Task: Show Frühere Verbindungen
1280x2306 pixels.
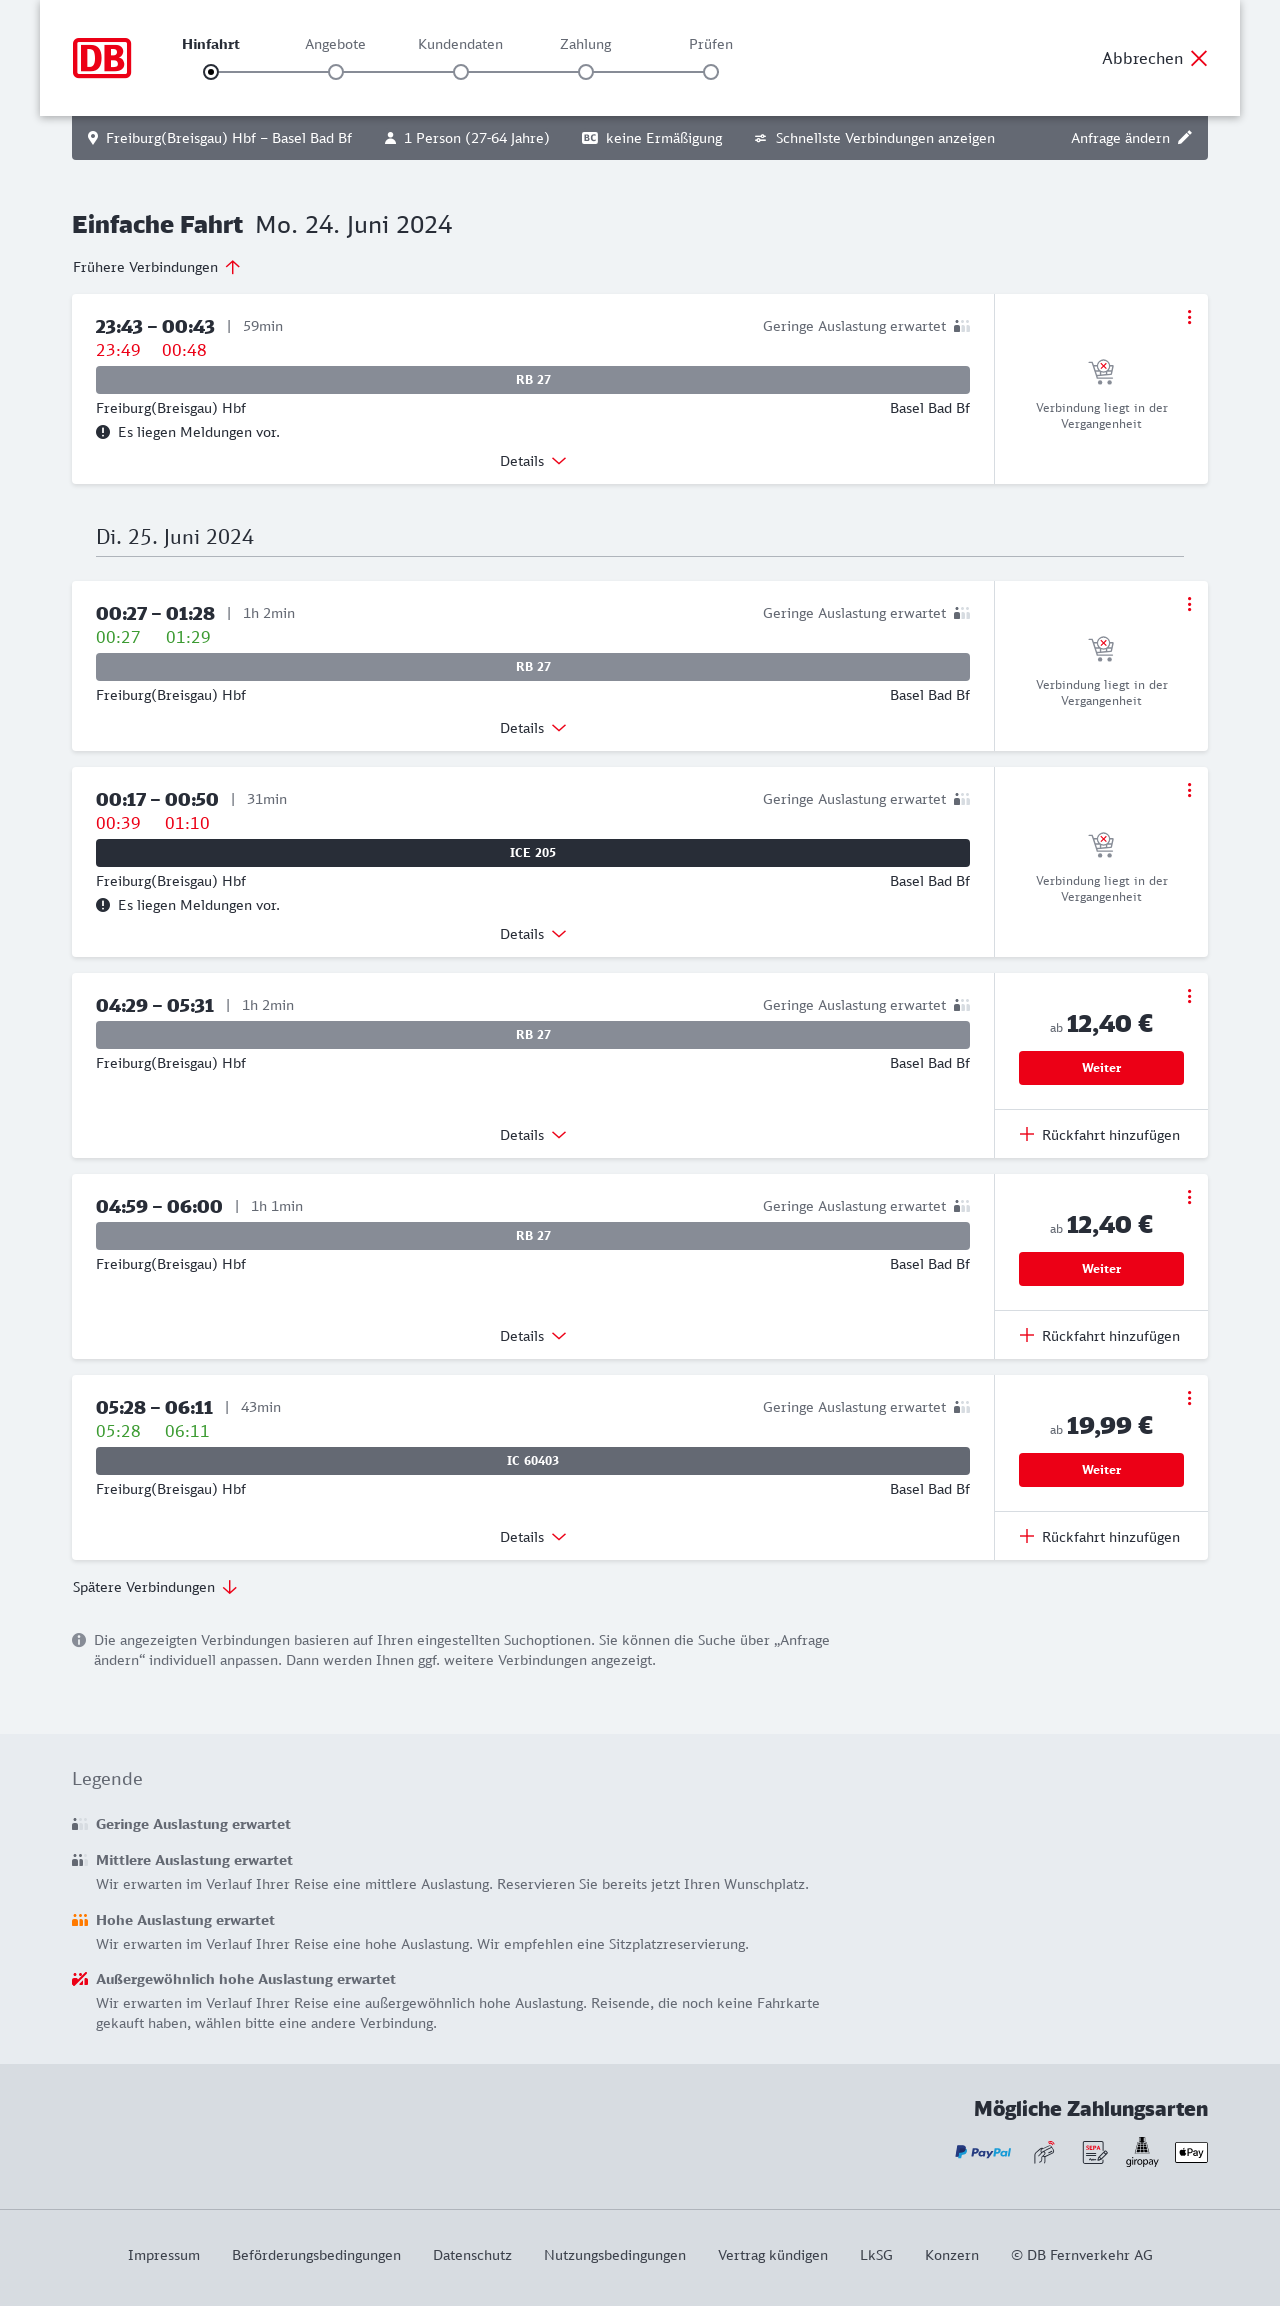Action: (156, 267)
